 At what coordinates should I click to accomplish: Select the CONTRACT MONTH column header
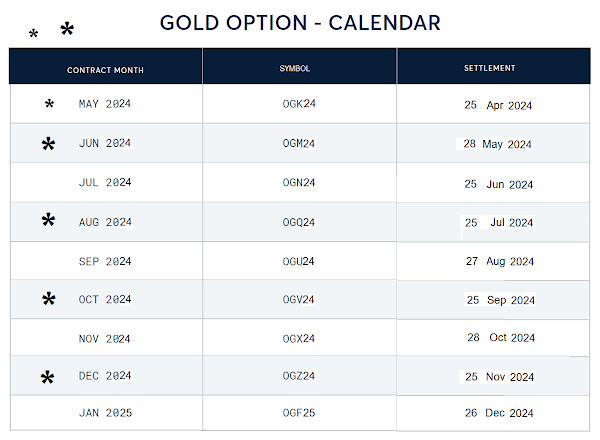[x=105, y=70]
